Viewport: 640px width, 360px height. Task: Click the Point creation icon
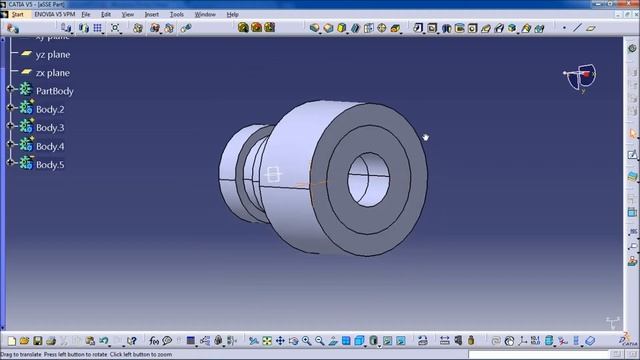[564, 28]
